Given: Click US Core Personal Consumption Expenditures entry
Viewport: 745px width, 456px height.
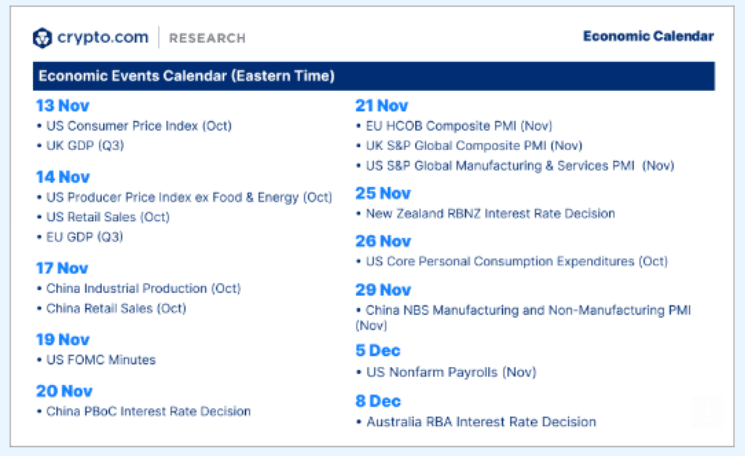Looking at the screenshot, I should [x=516, y=261].
